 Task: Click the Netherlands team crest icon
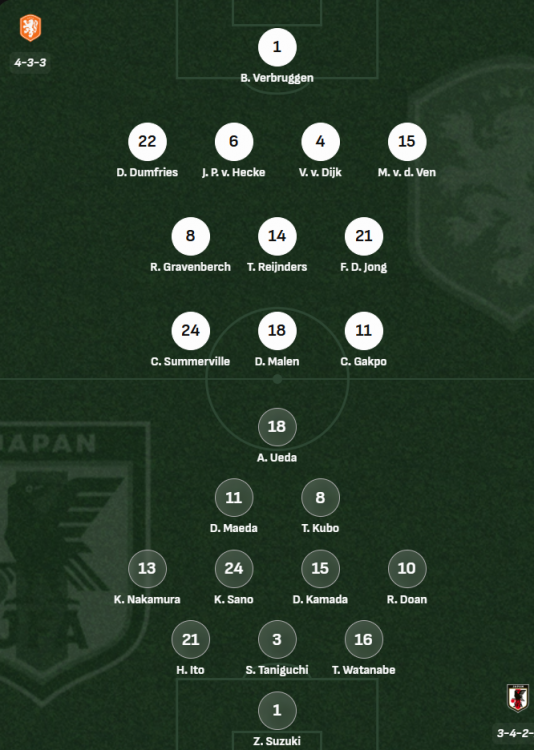click(x=30, y=28)
